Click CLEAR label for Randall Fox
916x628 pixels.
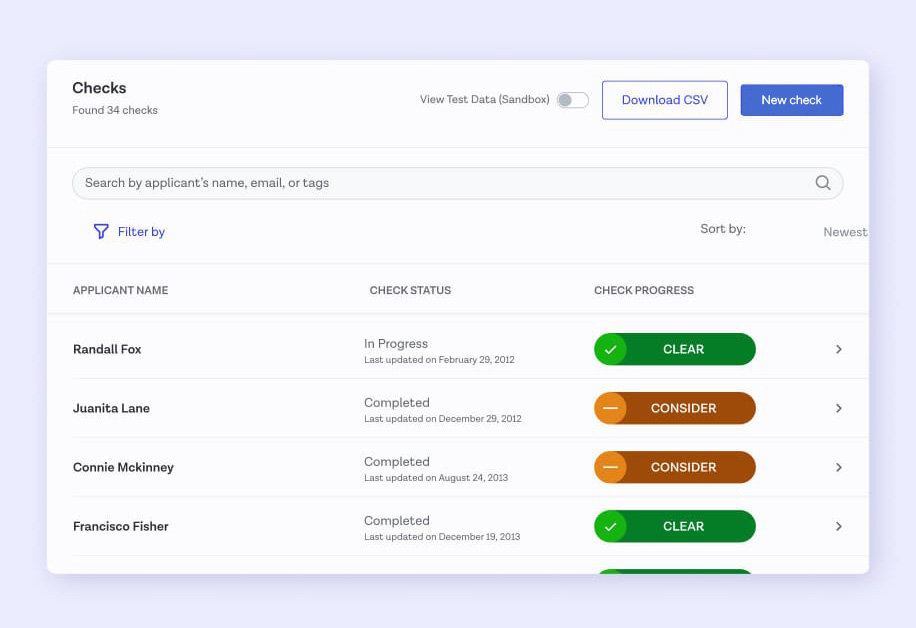[x=683, y=349]
